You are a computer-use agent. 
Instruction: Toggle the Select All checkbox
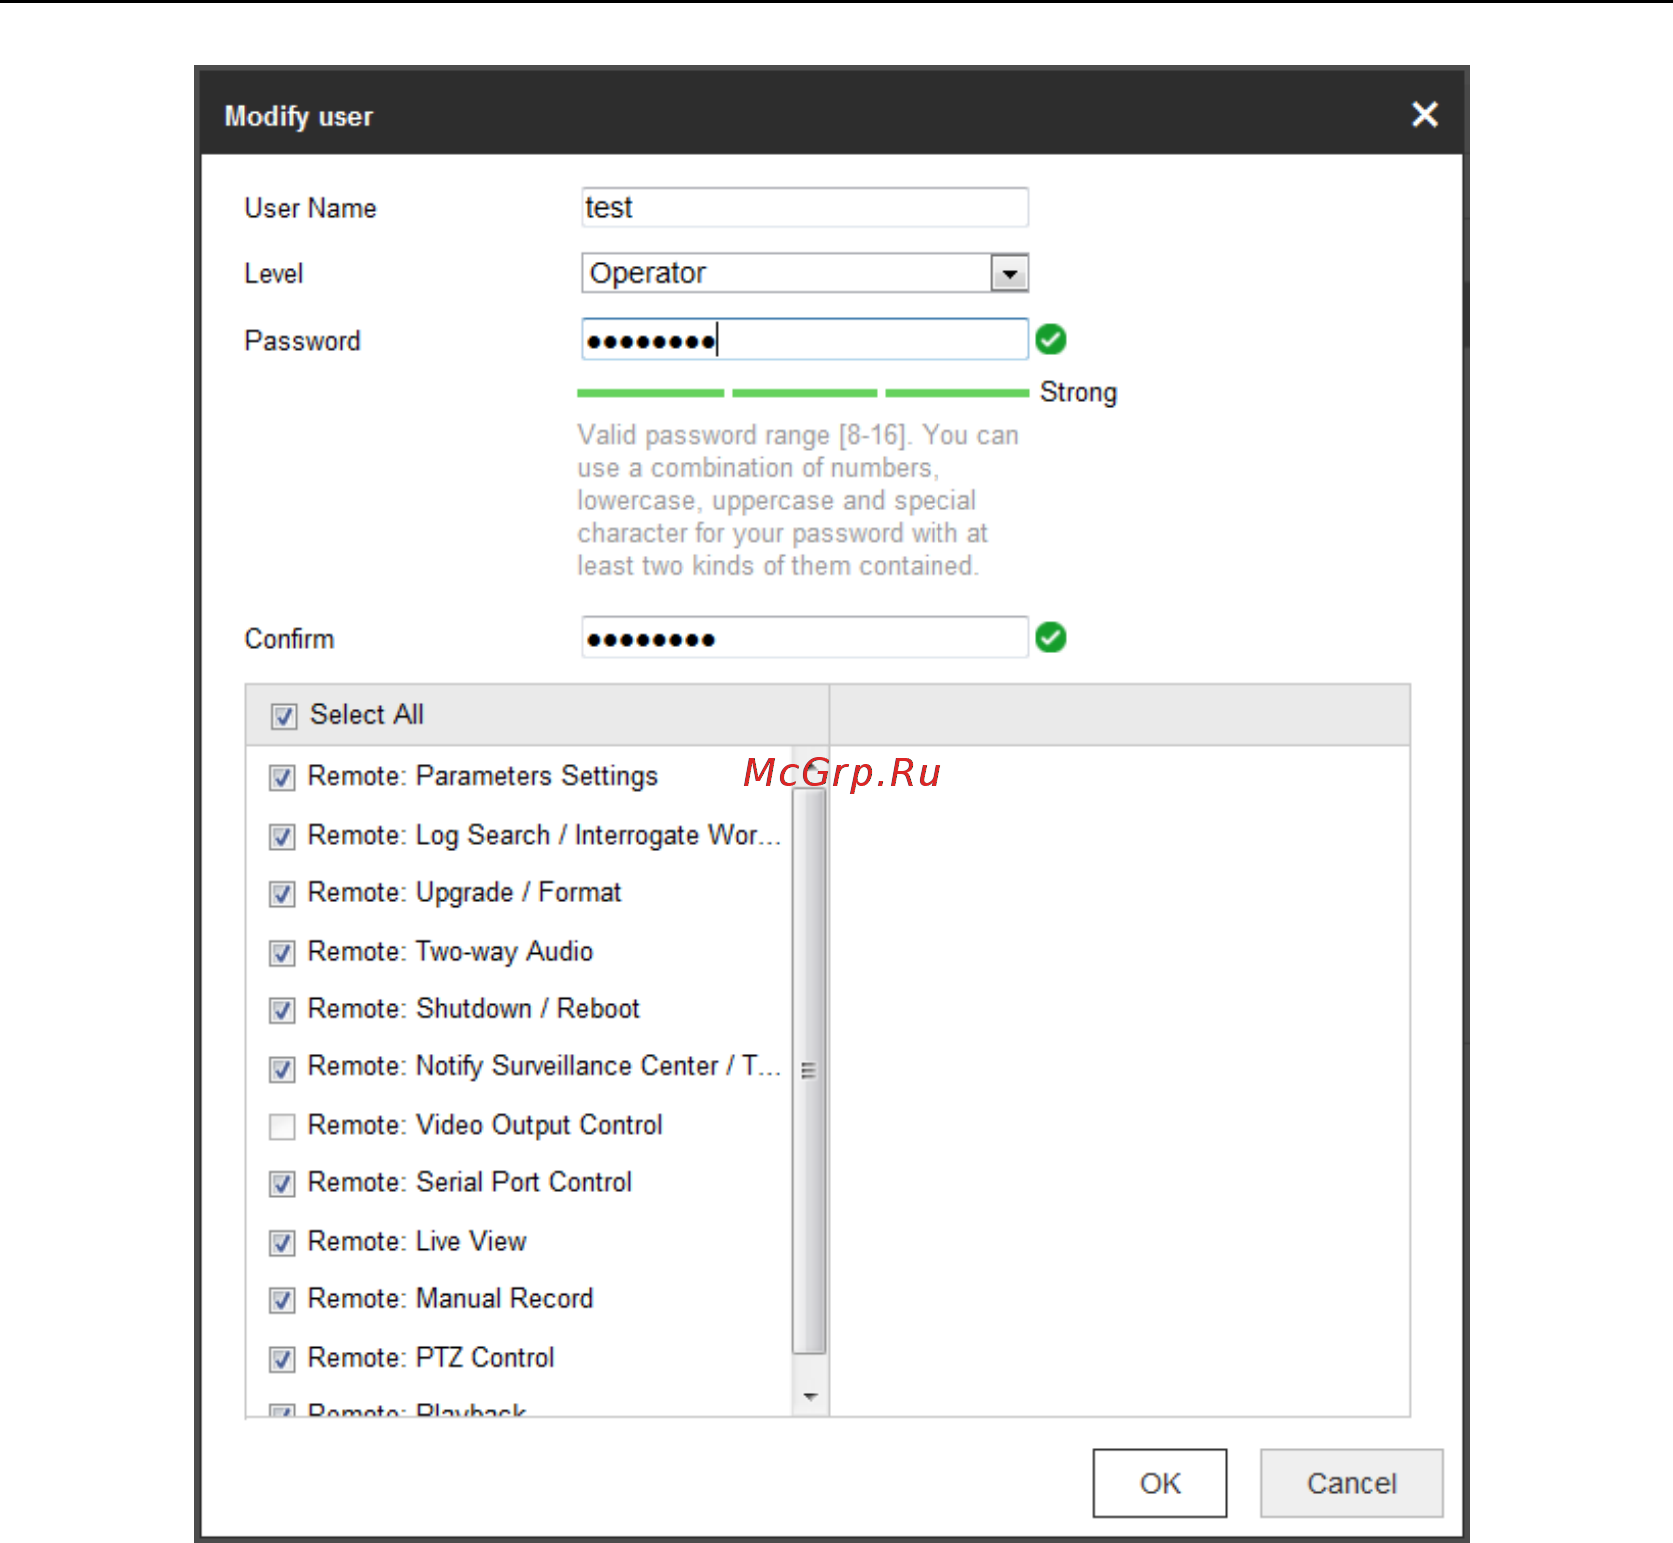[x=284, y=716]
